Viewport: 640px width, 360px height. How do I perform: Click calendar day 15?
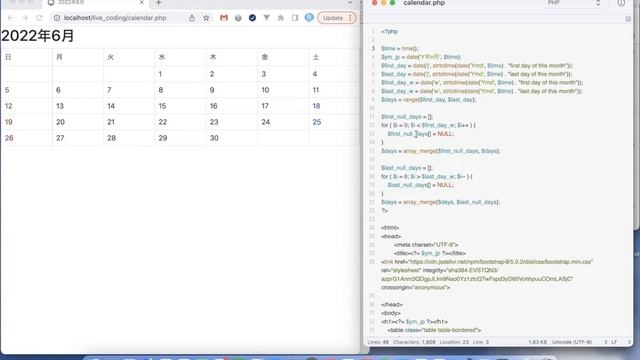coord(162,106)
